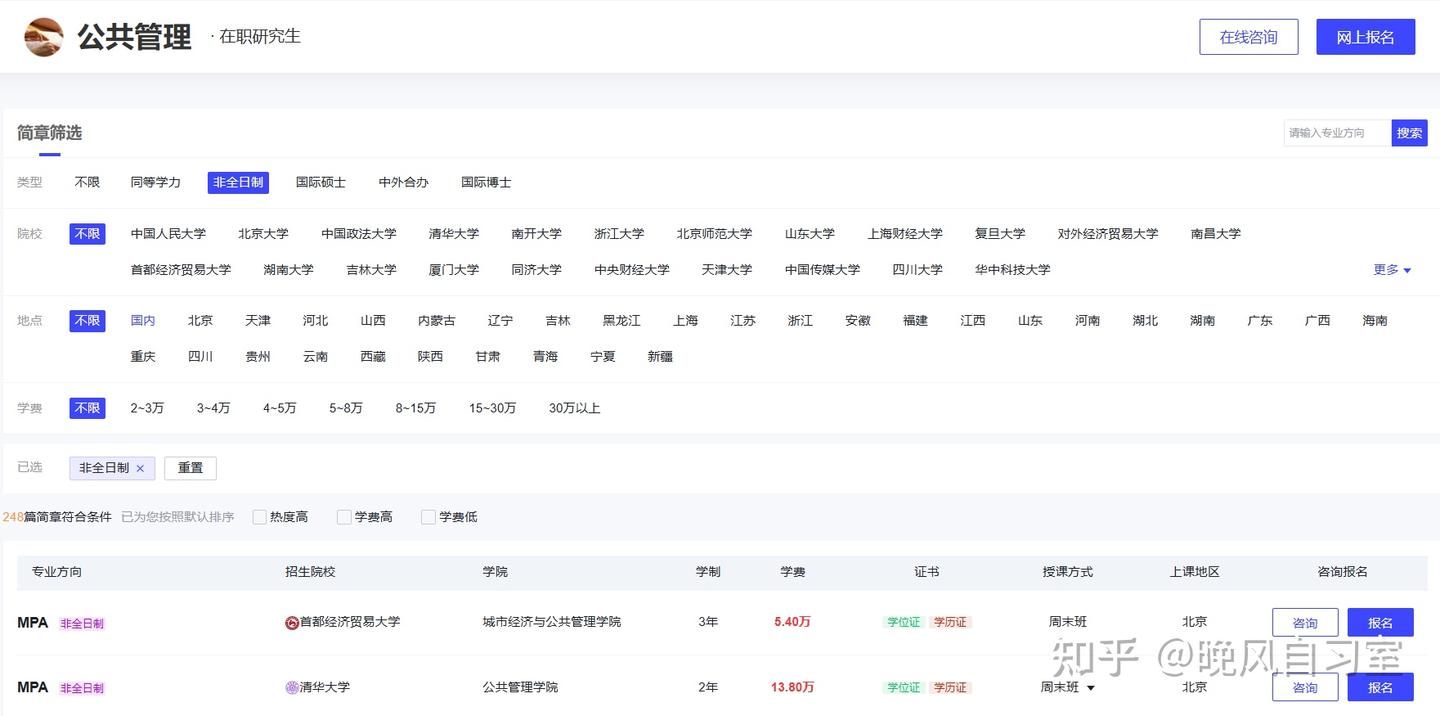Select 30万以上 tuition range
Image resolution: width=1440 pixels, height=716 pixels.
(x=575, y=408)
